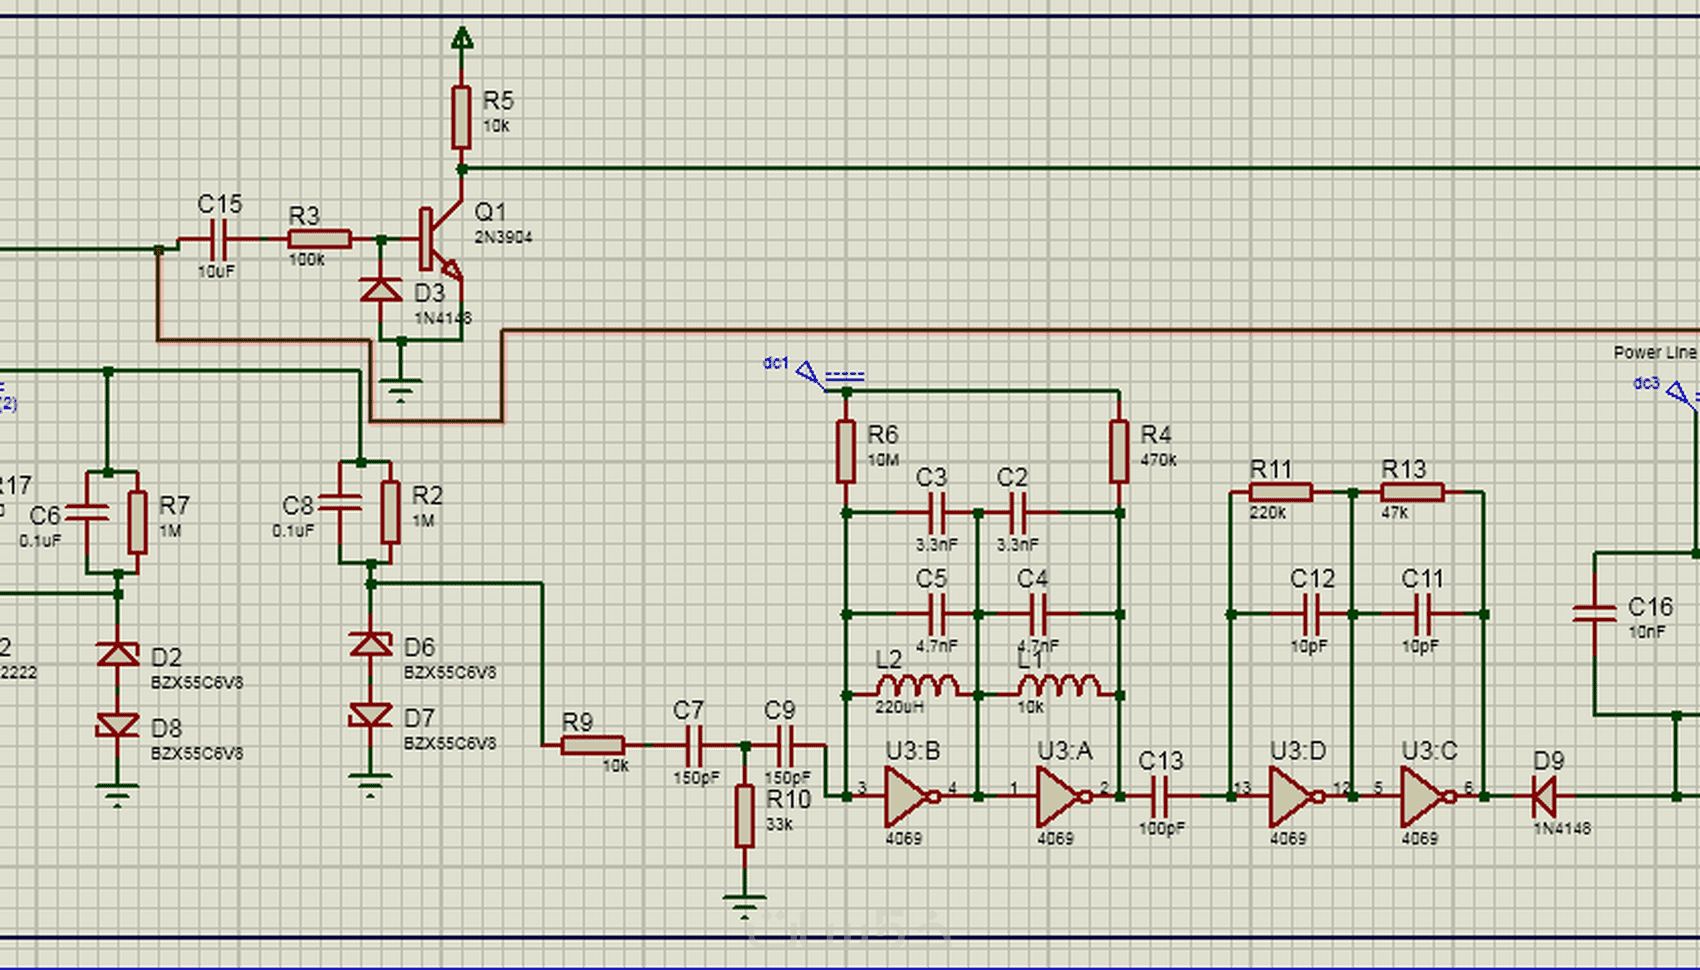
Task: Select the L1 inductor symbol
Action: pos(1058,686)
